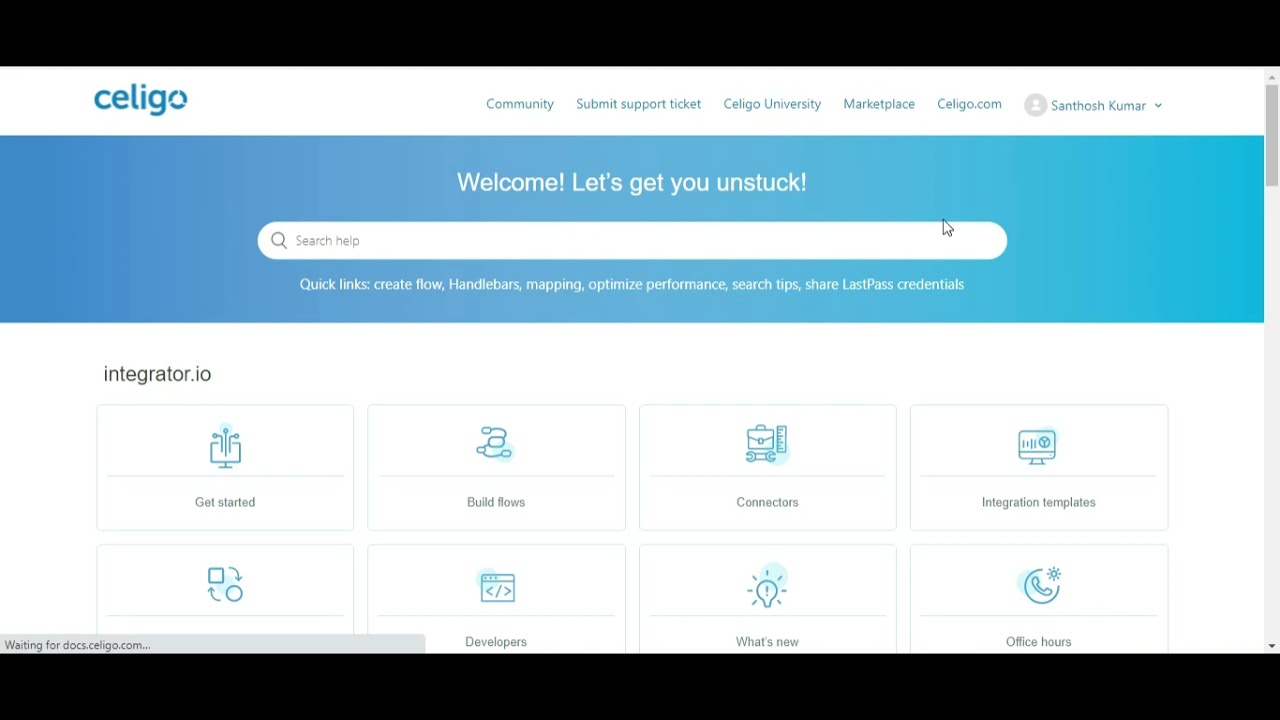Click the Celigo logo
1280x720 pixels.
pyautogui.click(x=140, y=100)
